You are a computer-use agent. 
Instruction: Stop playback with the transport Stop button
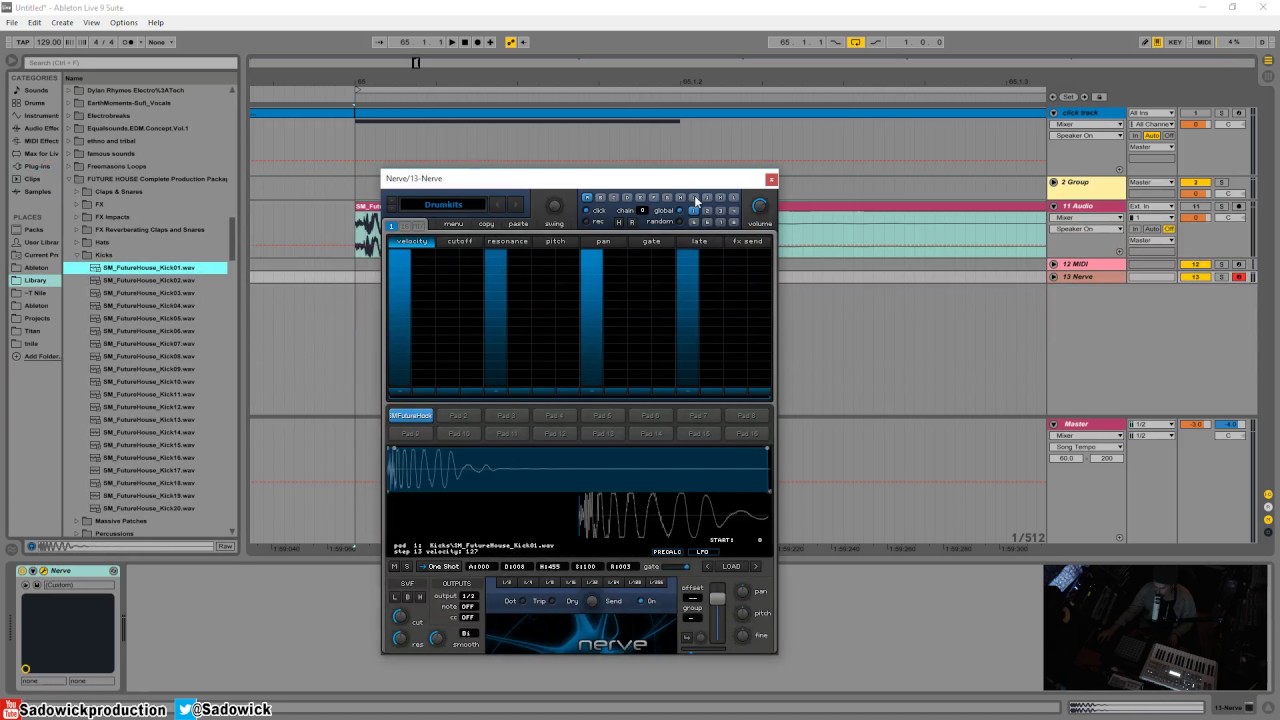[x=464, y=42]
